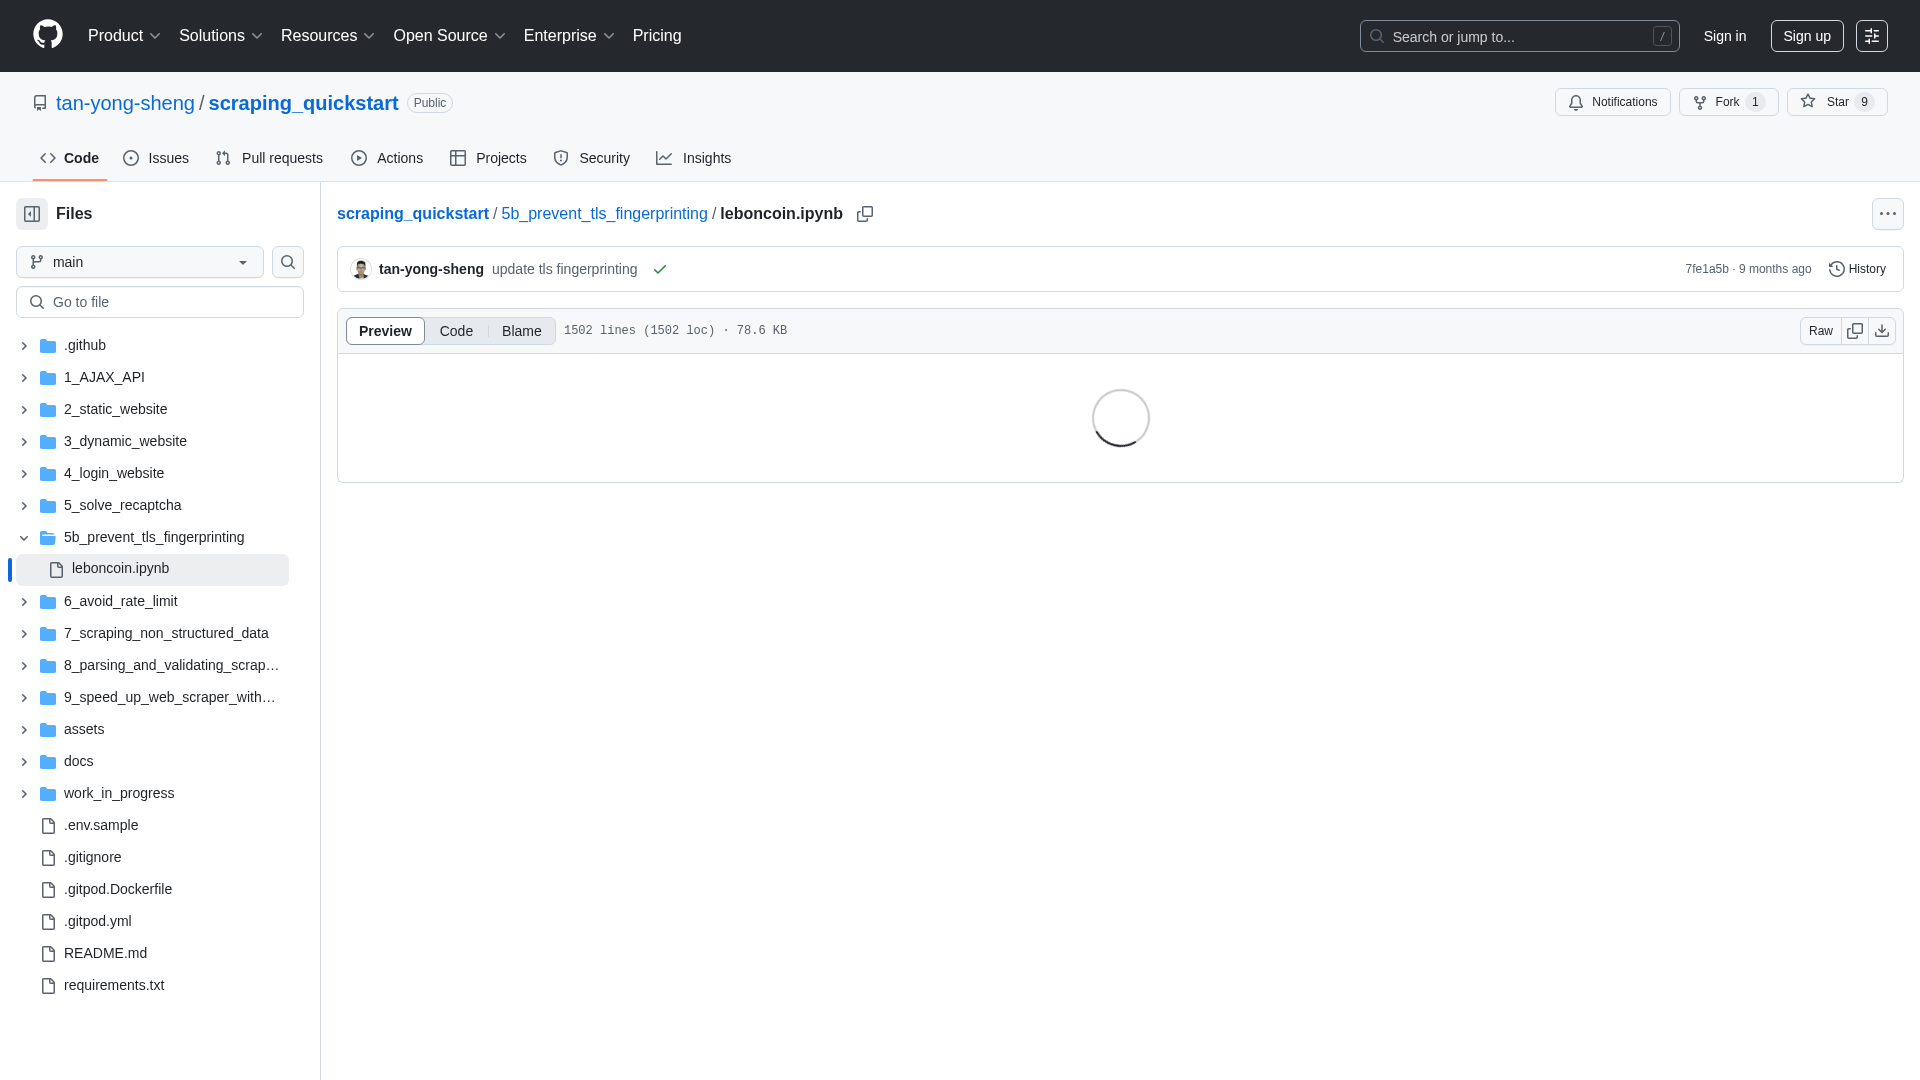Screen dimensions: 1920x1080
Task: Open the Insights tab
Action: 693,158
